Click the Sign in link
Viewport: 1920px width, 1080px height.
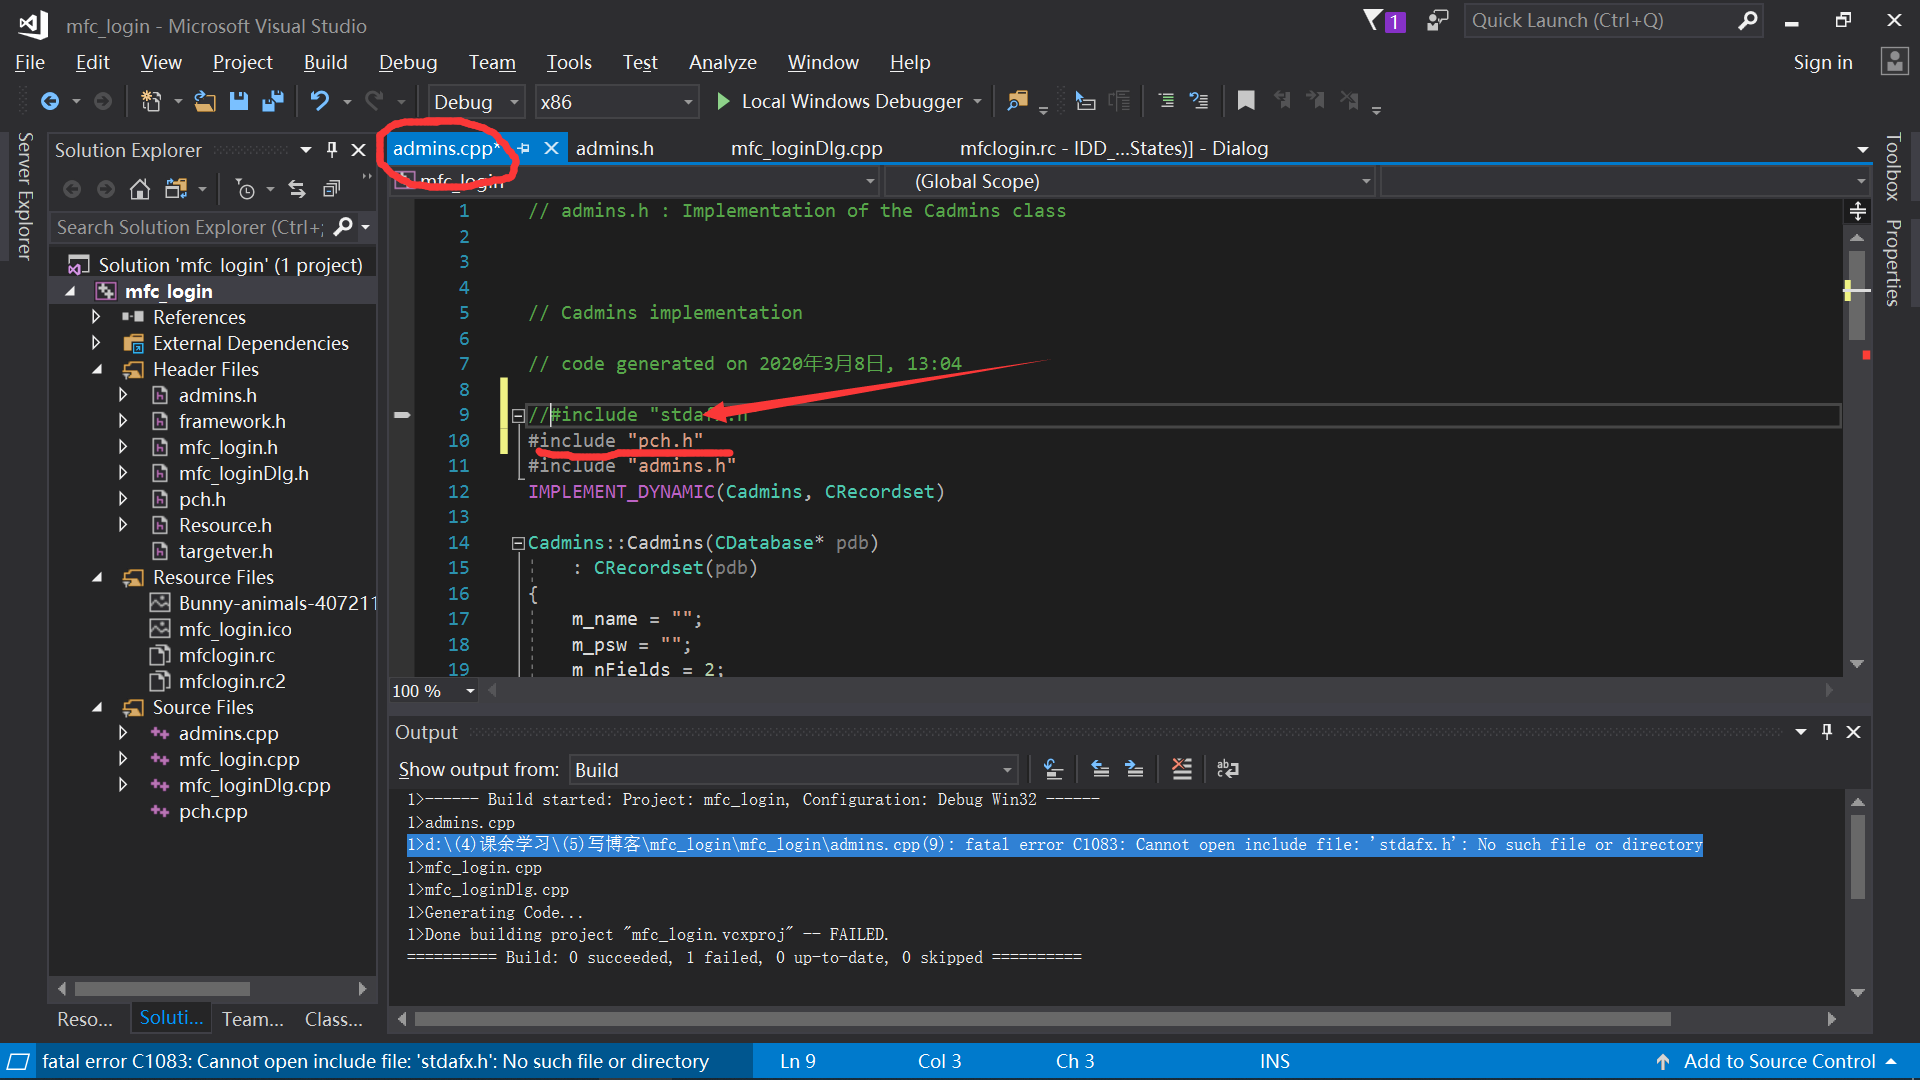pos(1822,62)
